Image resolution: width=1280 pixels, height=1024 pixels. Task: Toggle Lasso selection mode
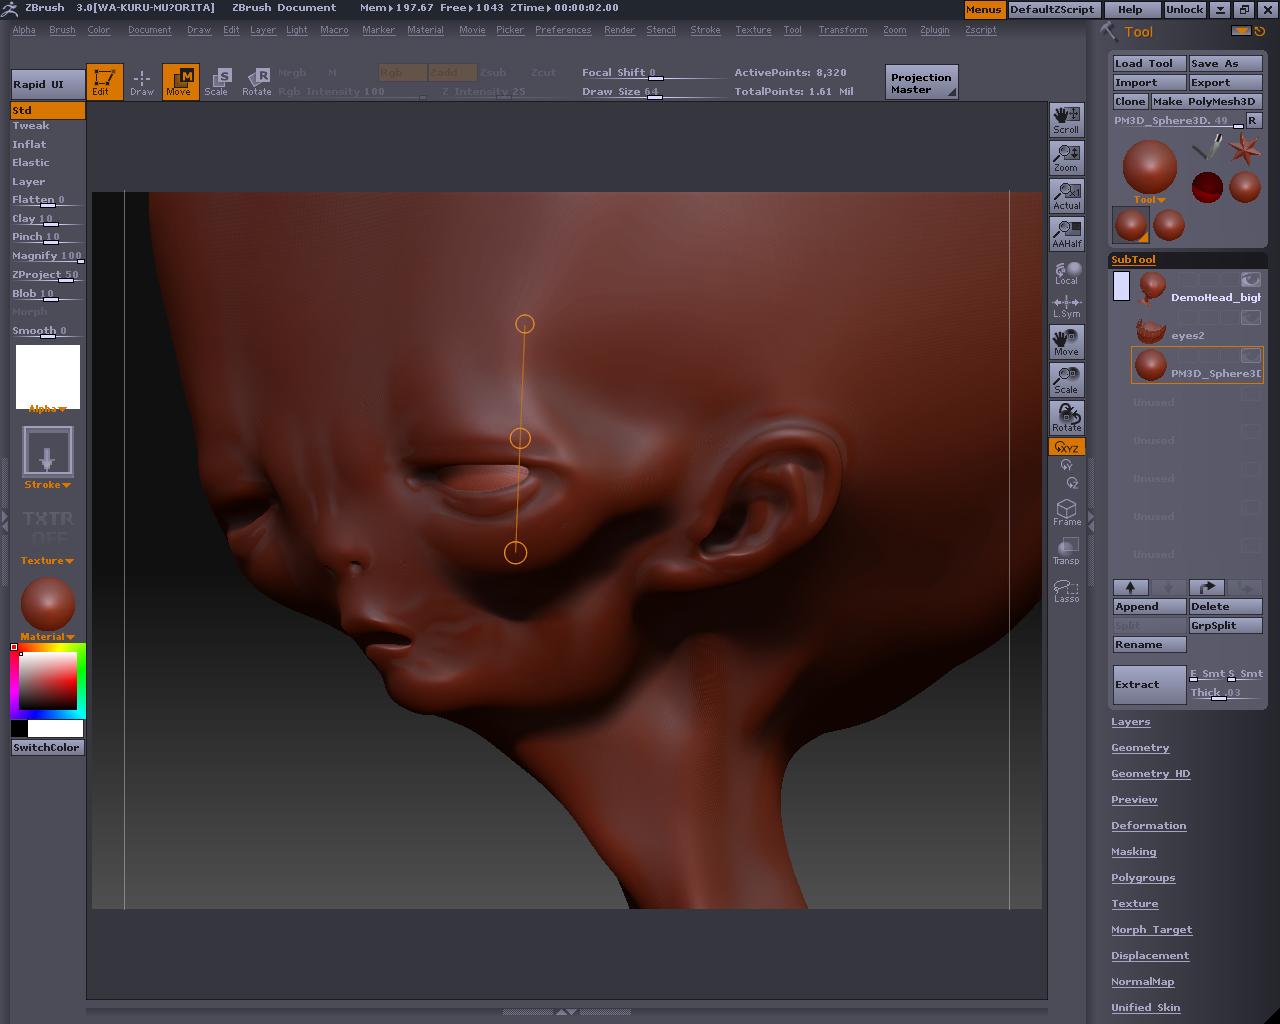(x=1066, y=590)
